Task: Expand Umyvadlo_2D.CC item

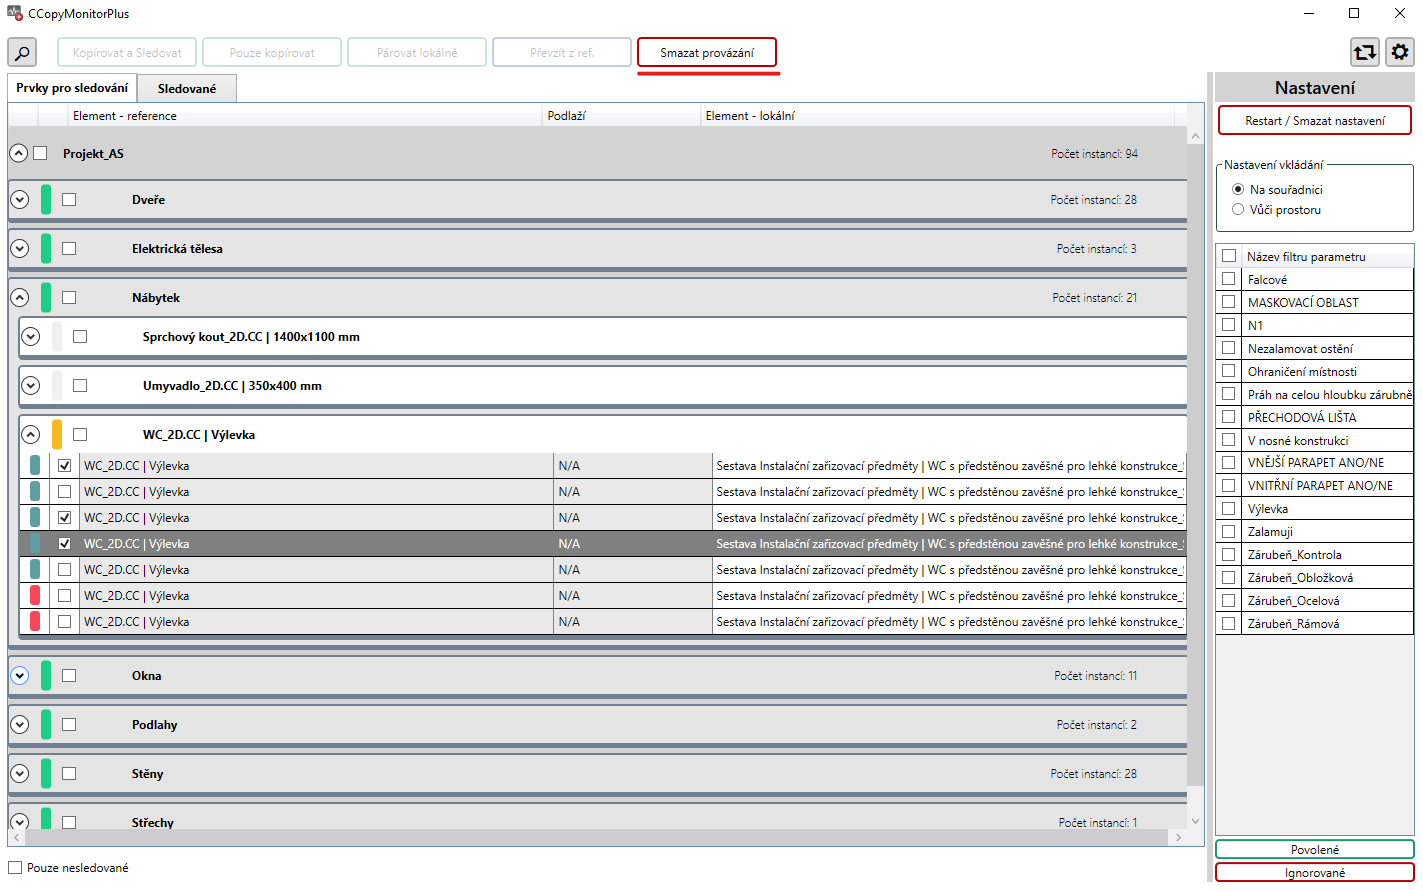Action: pyautogui.click(x=30, y=385)
